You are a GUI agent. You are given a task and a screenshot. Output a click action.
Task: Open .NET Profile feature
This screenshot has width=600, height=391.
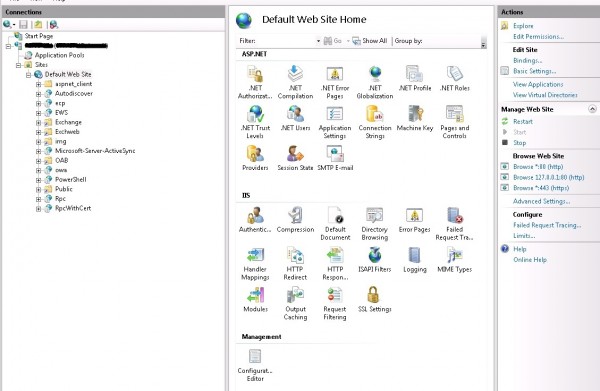415,78
